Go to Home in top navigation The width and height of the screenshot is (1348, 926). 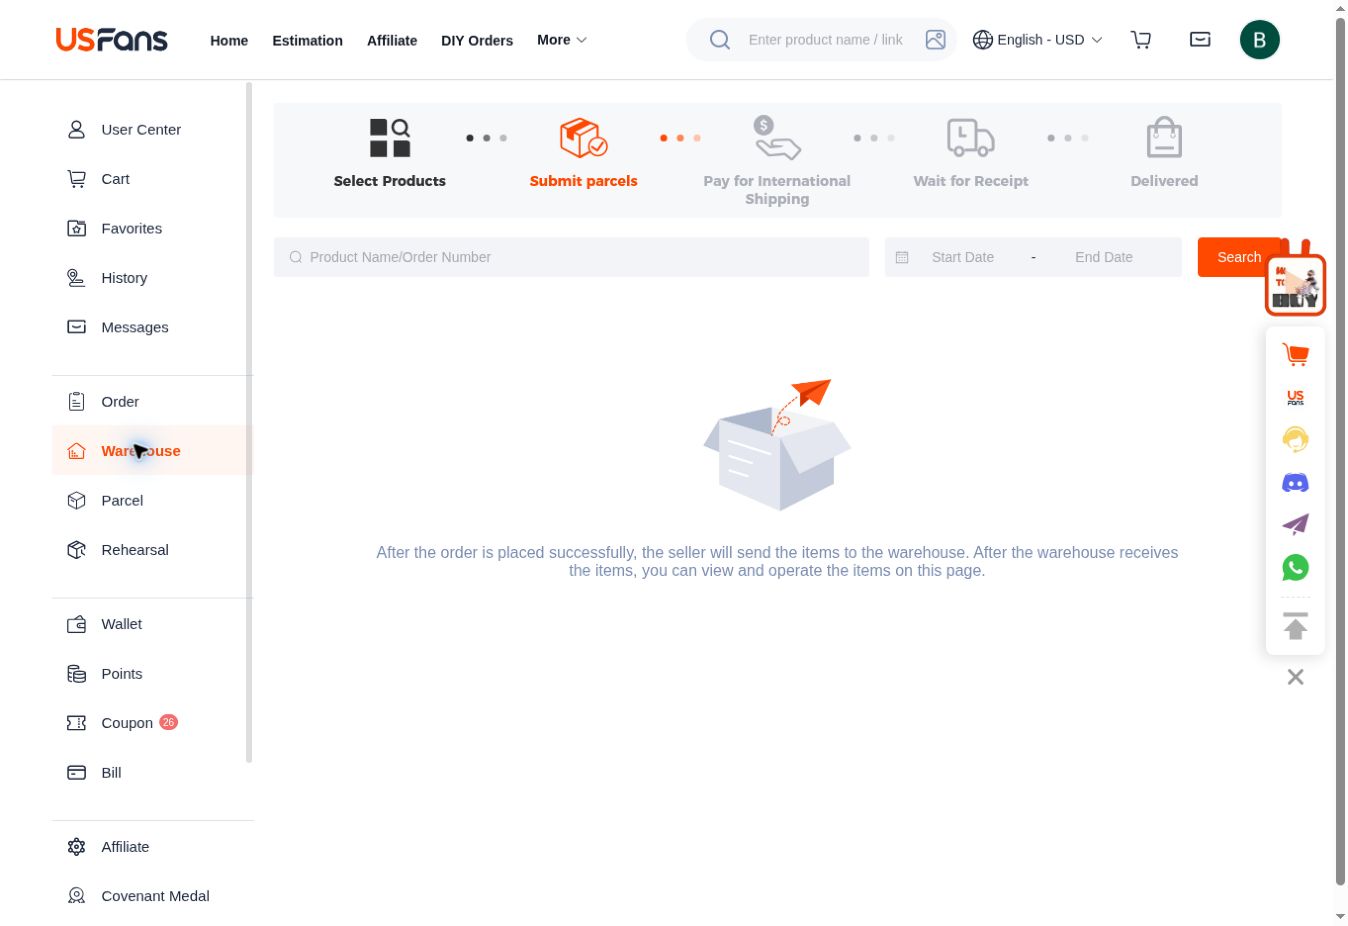[x=229, y=41]
